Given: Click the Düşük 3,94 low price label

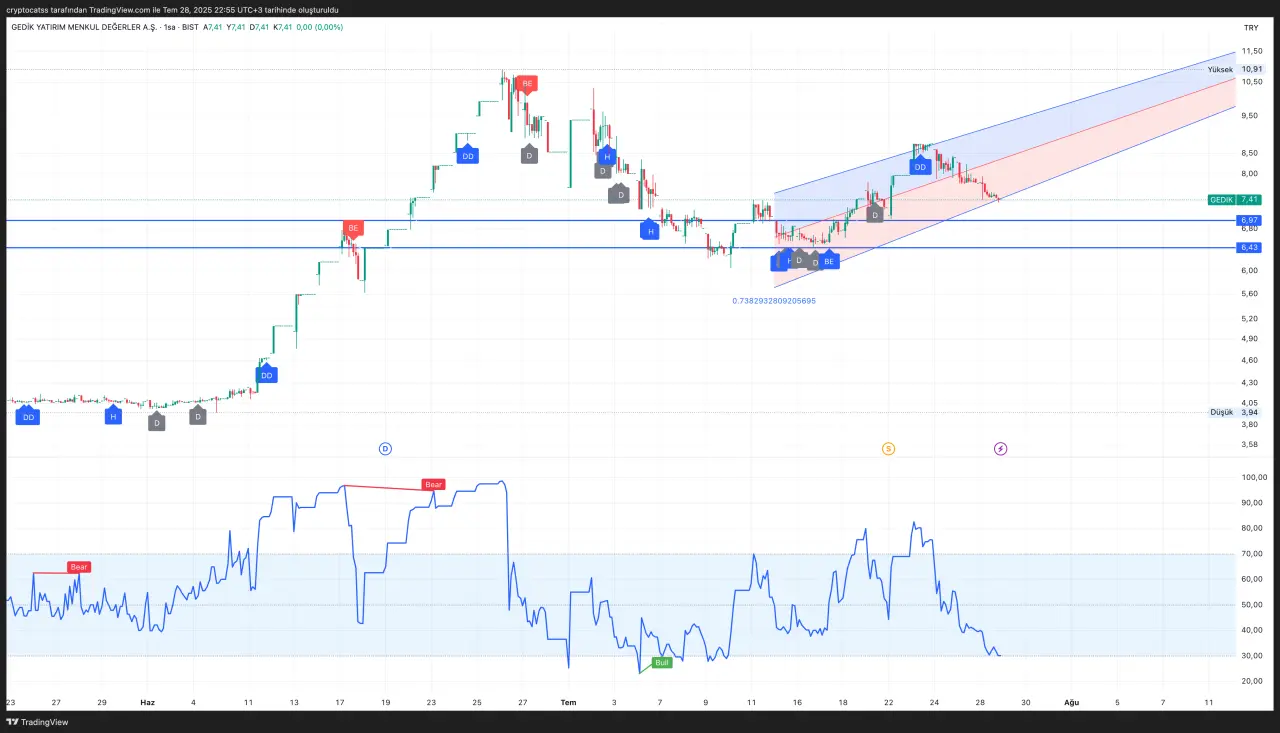Looking at the screenshot, I should (1235, 412).
